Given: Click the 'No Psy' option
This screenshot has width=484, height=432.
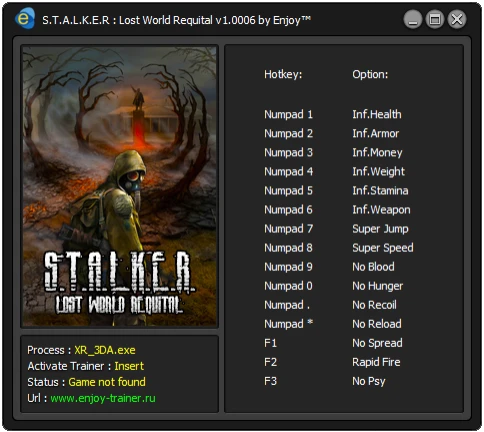Looking at the screenshot, I should point(369,381).
